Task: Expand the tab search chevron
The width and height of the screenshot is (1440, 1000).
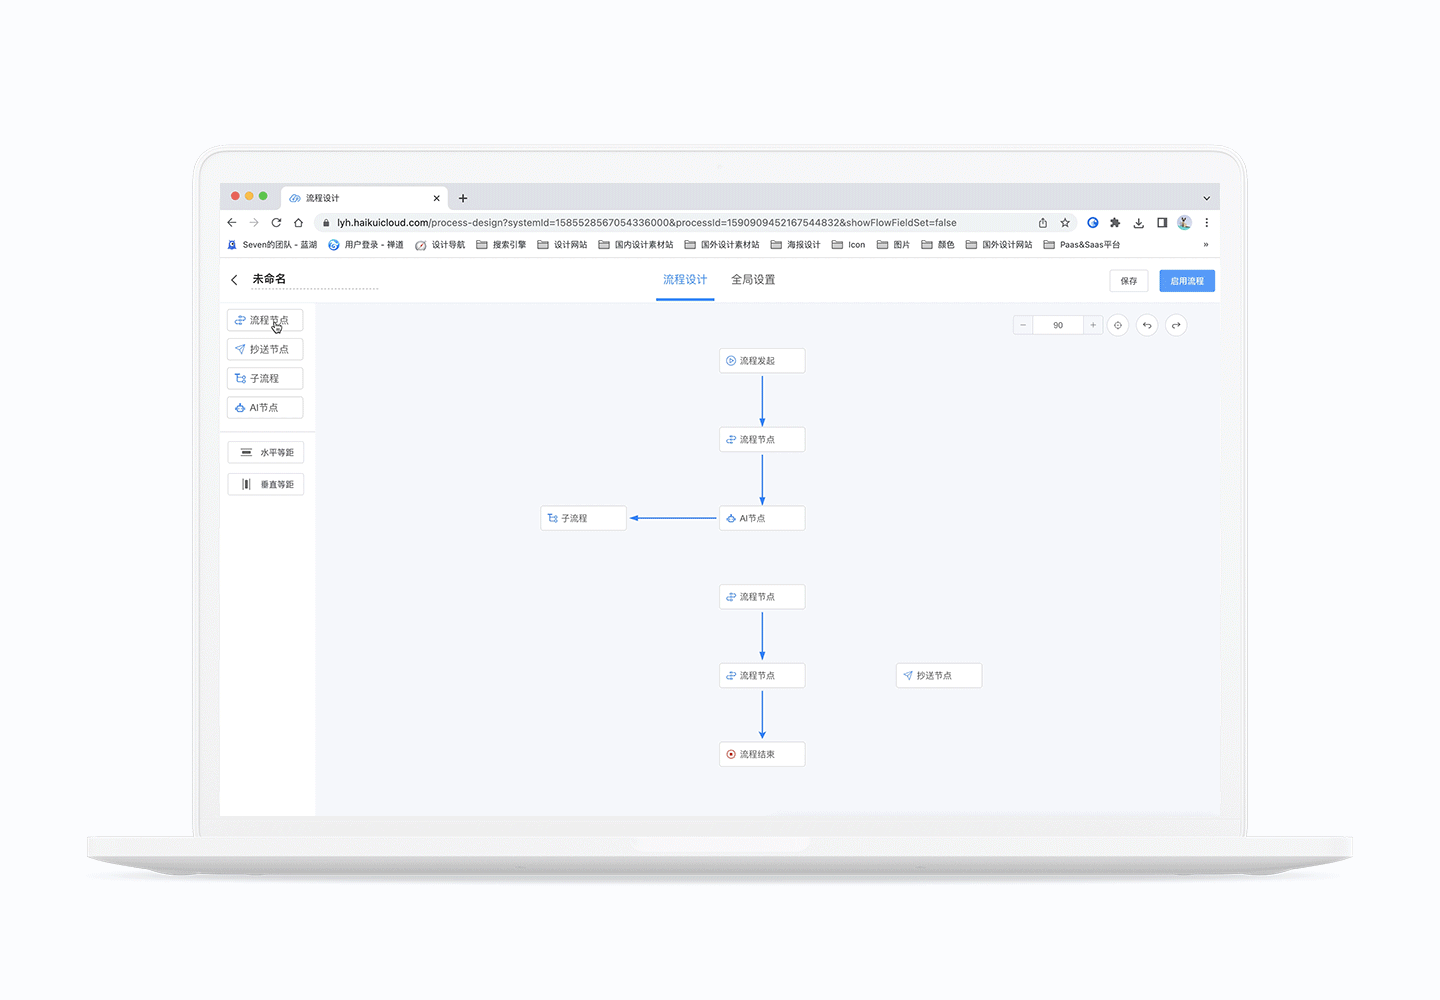Action: click(1206, 198)
